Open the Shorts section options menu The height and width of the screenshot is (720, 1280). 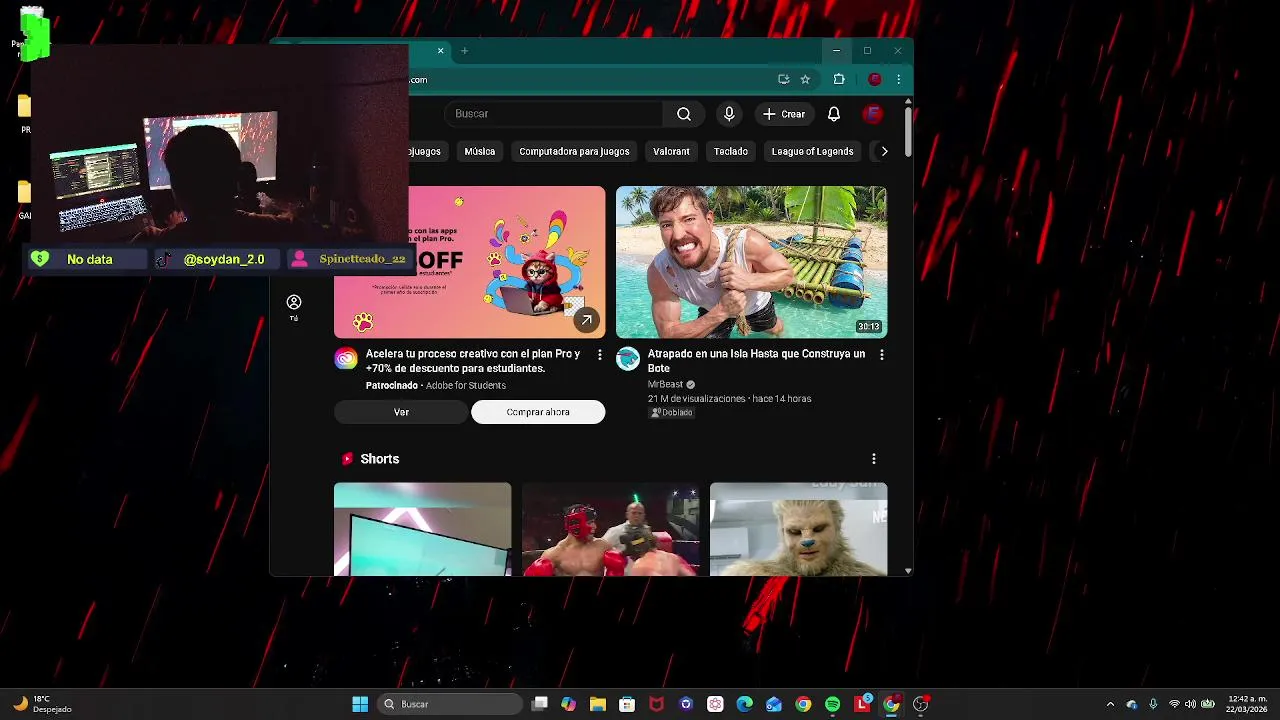[x=874, y=459]
